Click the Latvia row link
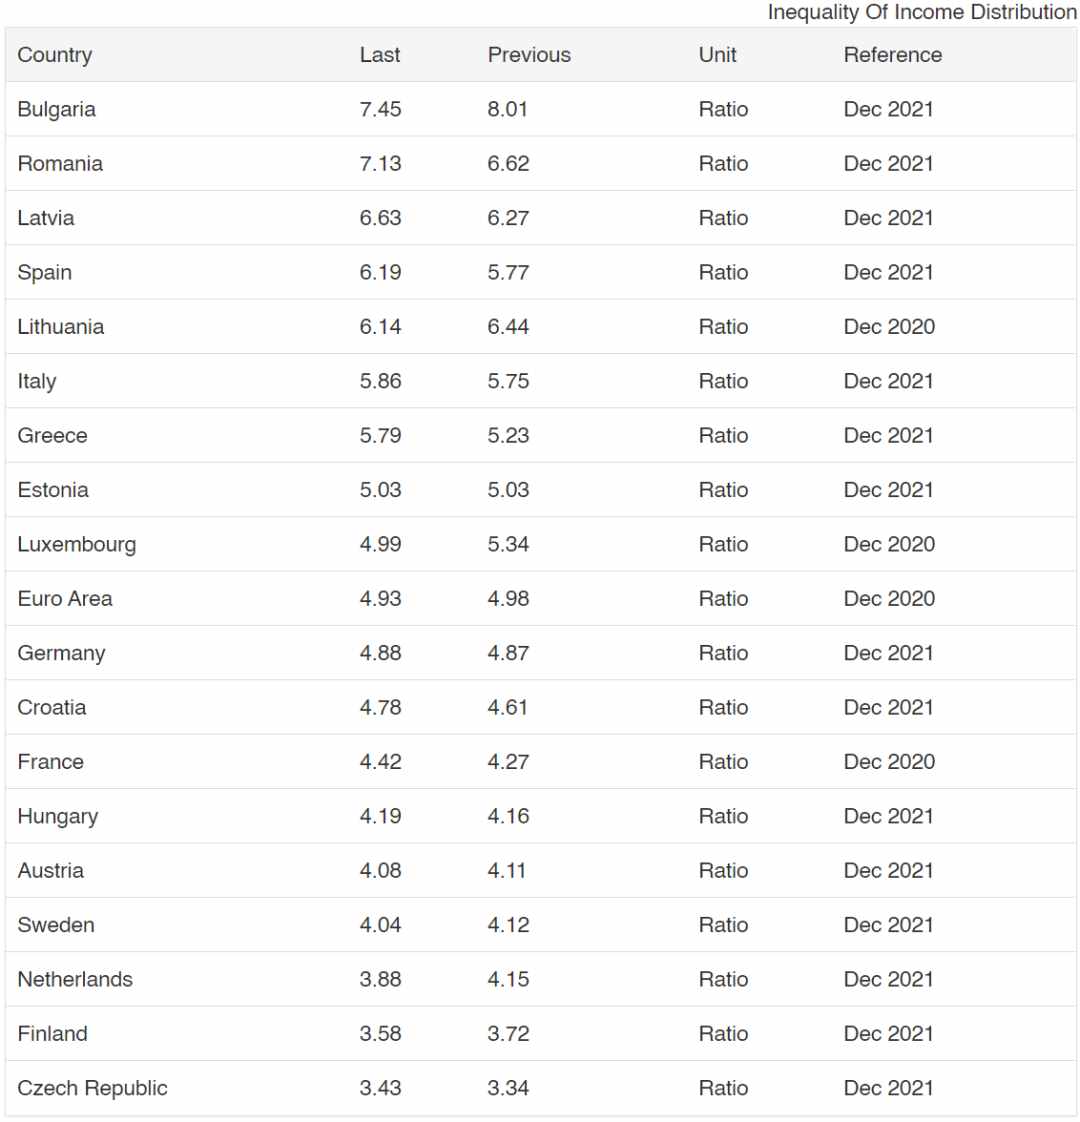The height and width of the screenshot is (1122, 1080). (x=46, y=218)
